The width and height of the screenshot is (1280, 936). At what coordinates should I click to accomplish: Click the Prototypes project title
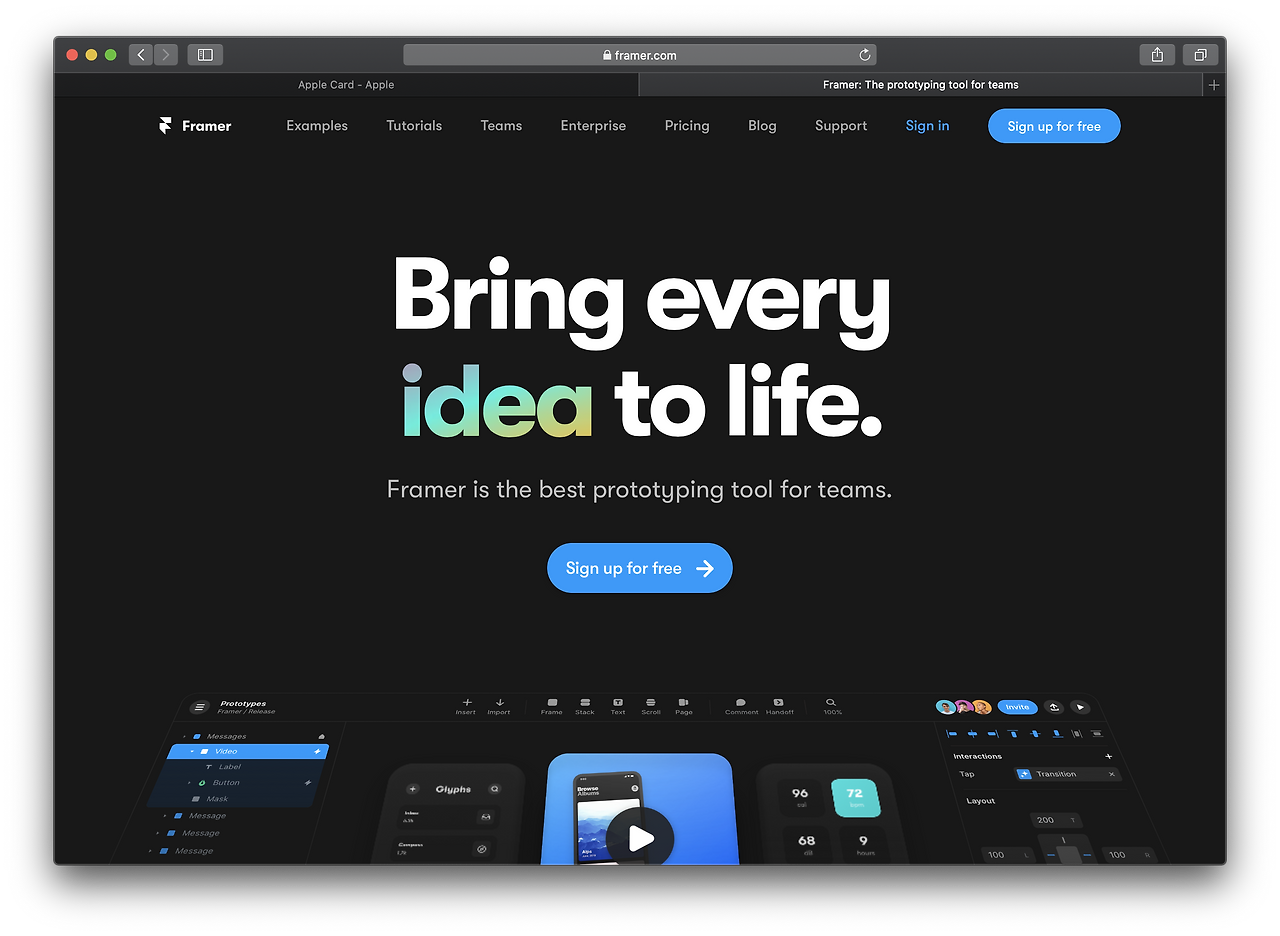243,704
